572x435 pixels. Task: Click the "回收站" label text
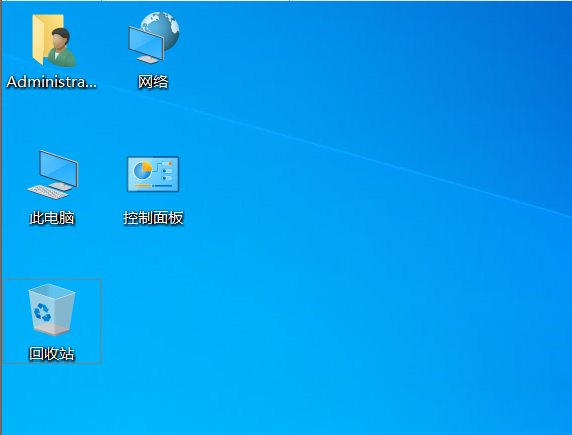[52, 354]
